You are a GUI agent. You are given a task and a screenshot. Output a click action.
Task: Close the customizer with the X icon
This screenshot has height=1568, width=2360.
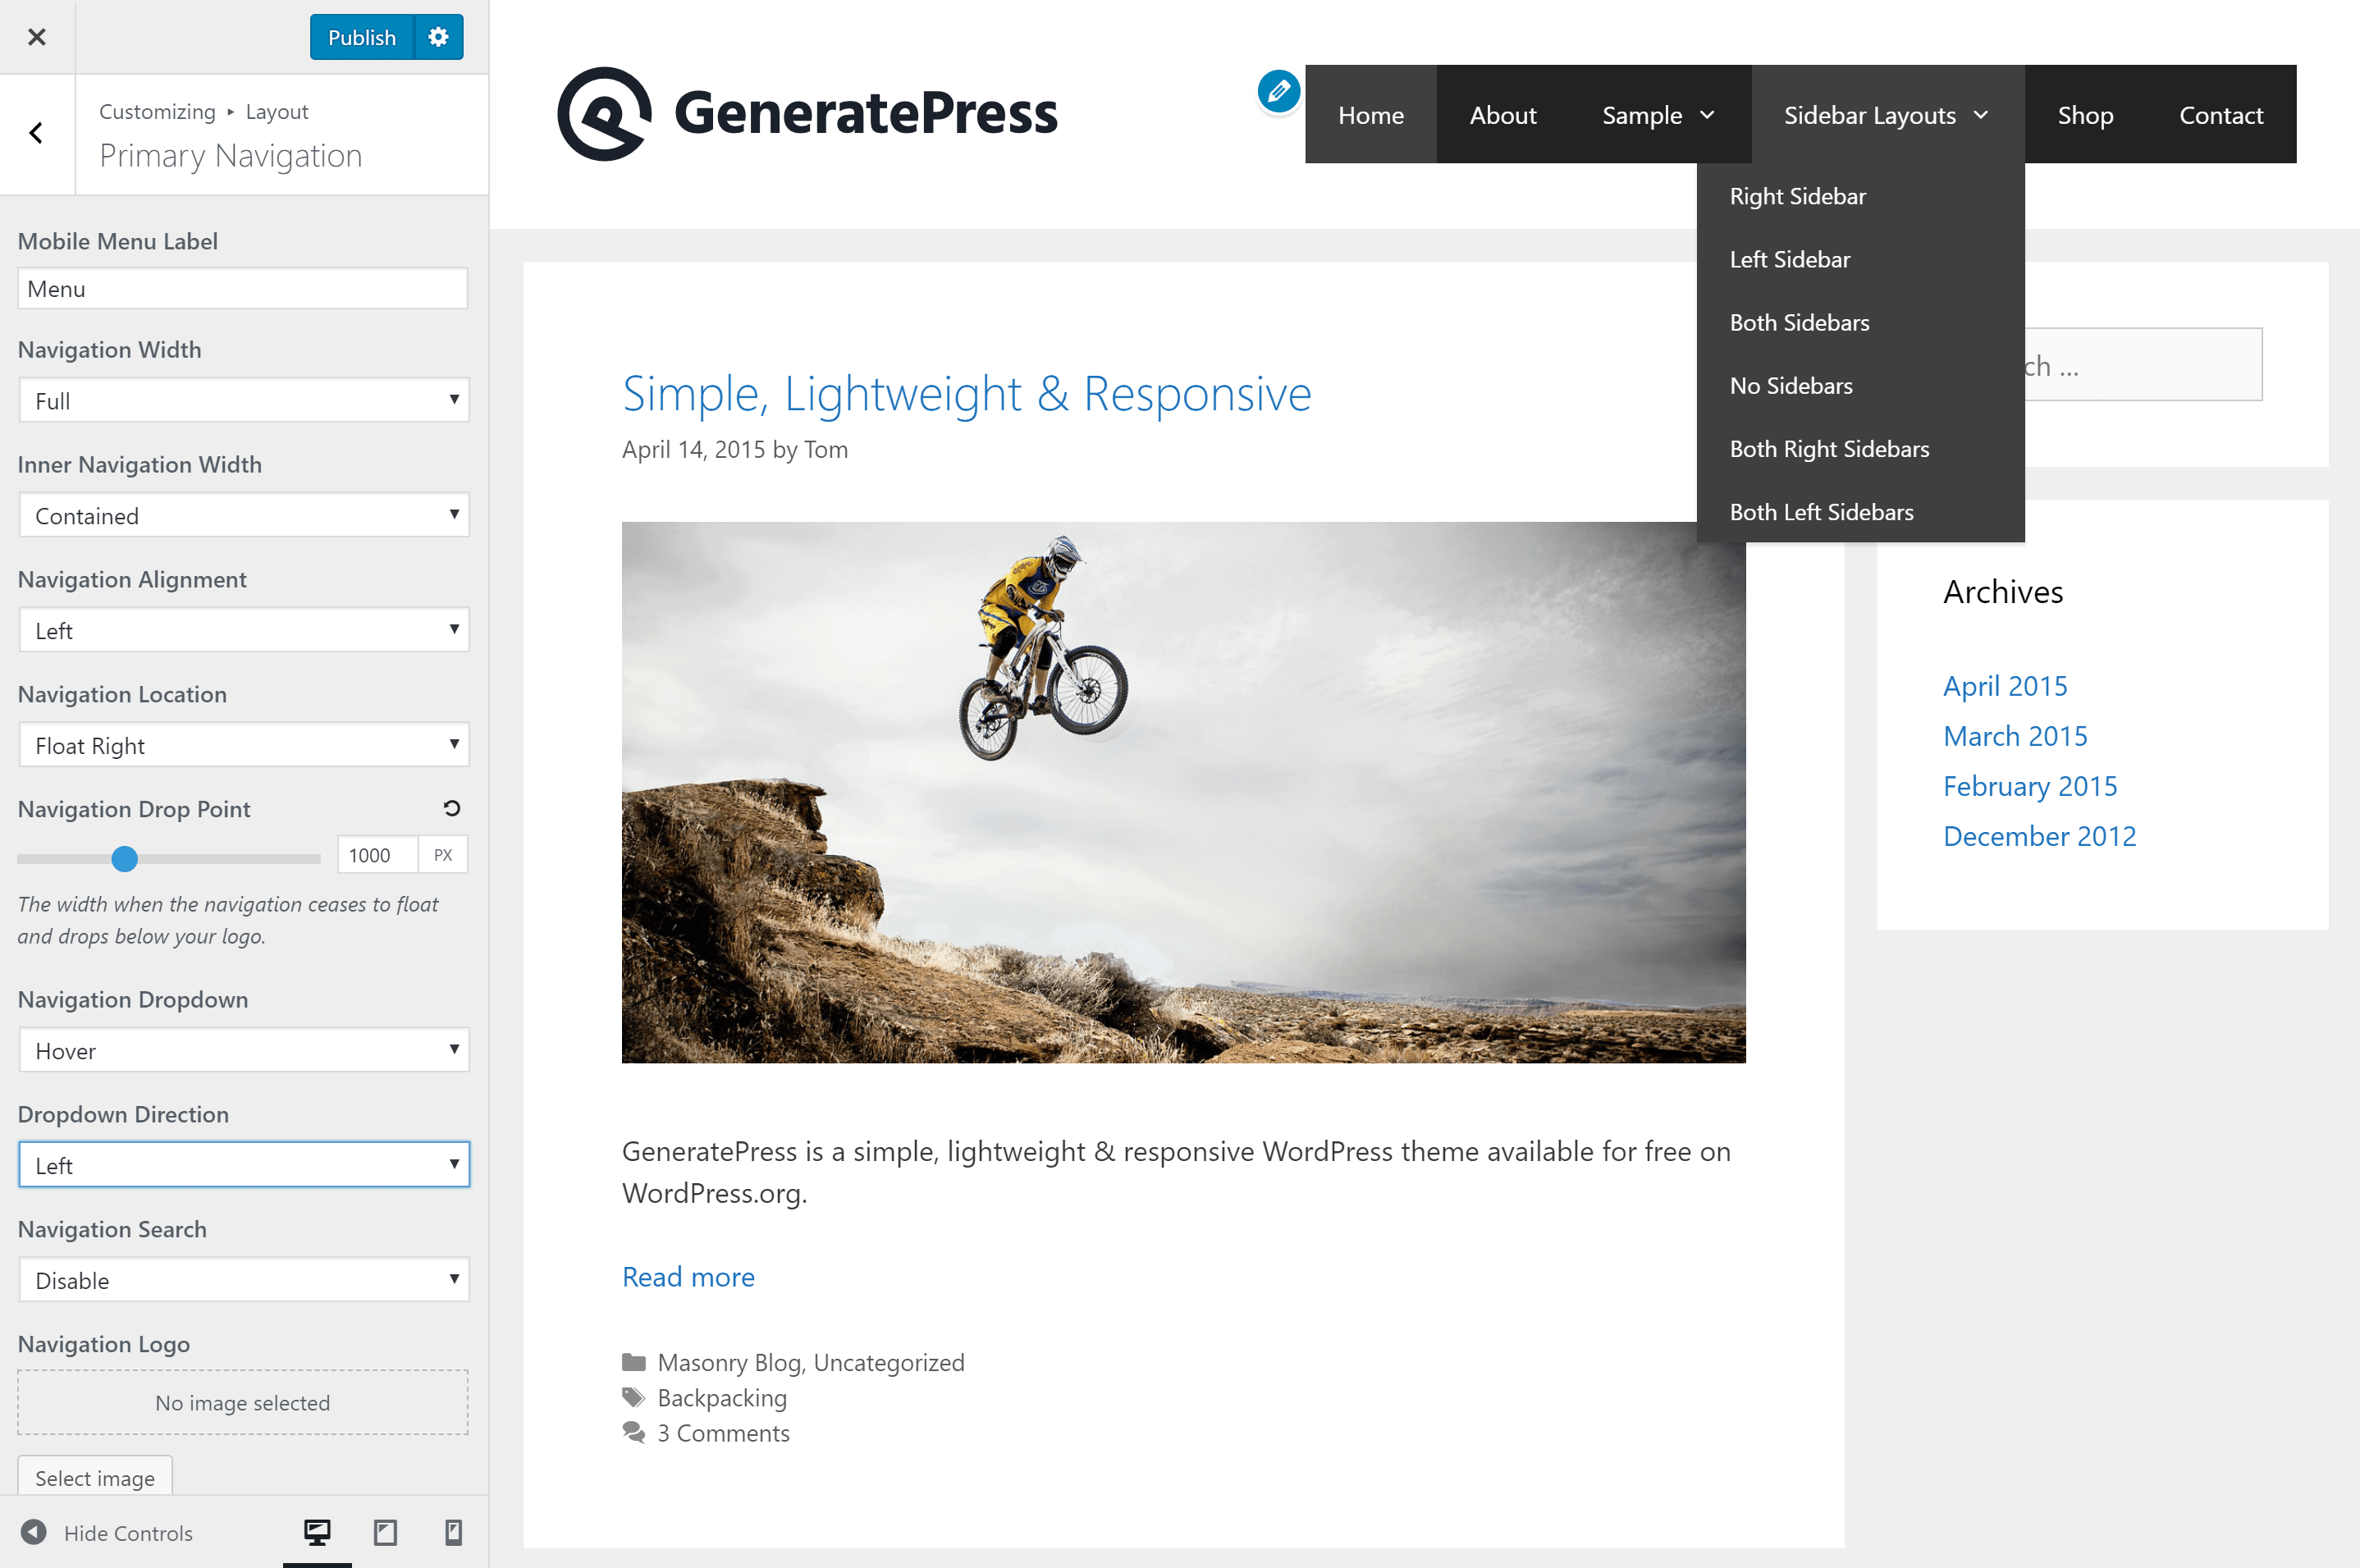point(37,37)
